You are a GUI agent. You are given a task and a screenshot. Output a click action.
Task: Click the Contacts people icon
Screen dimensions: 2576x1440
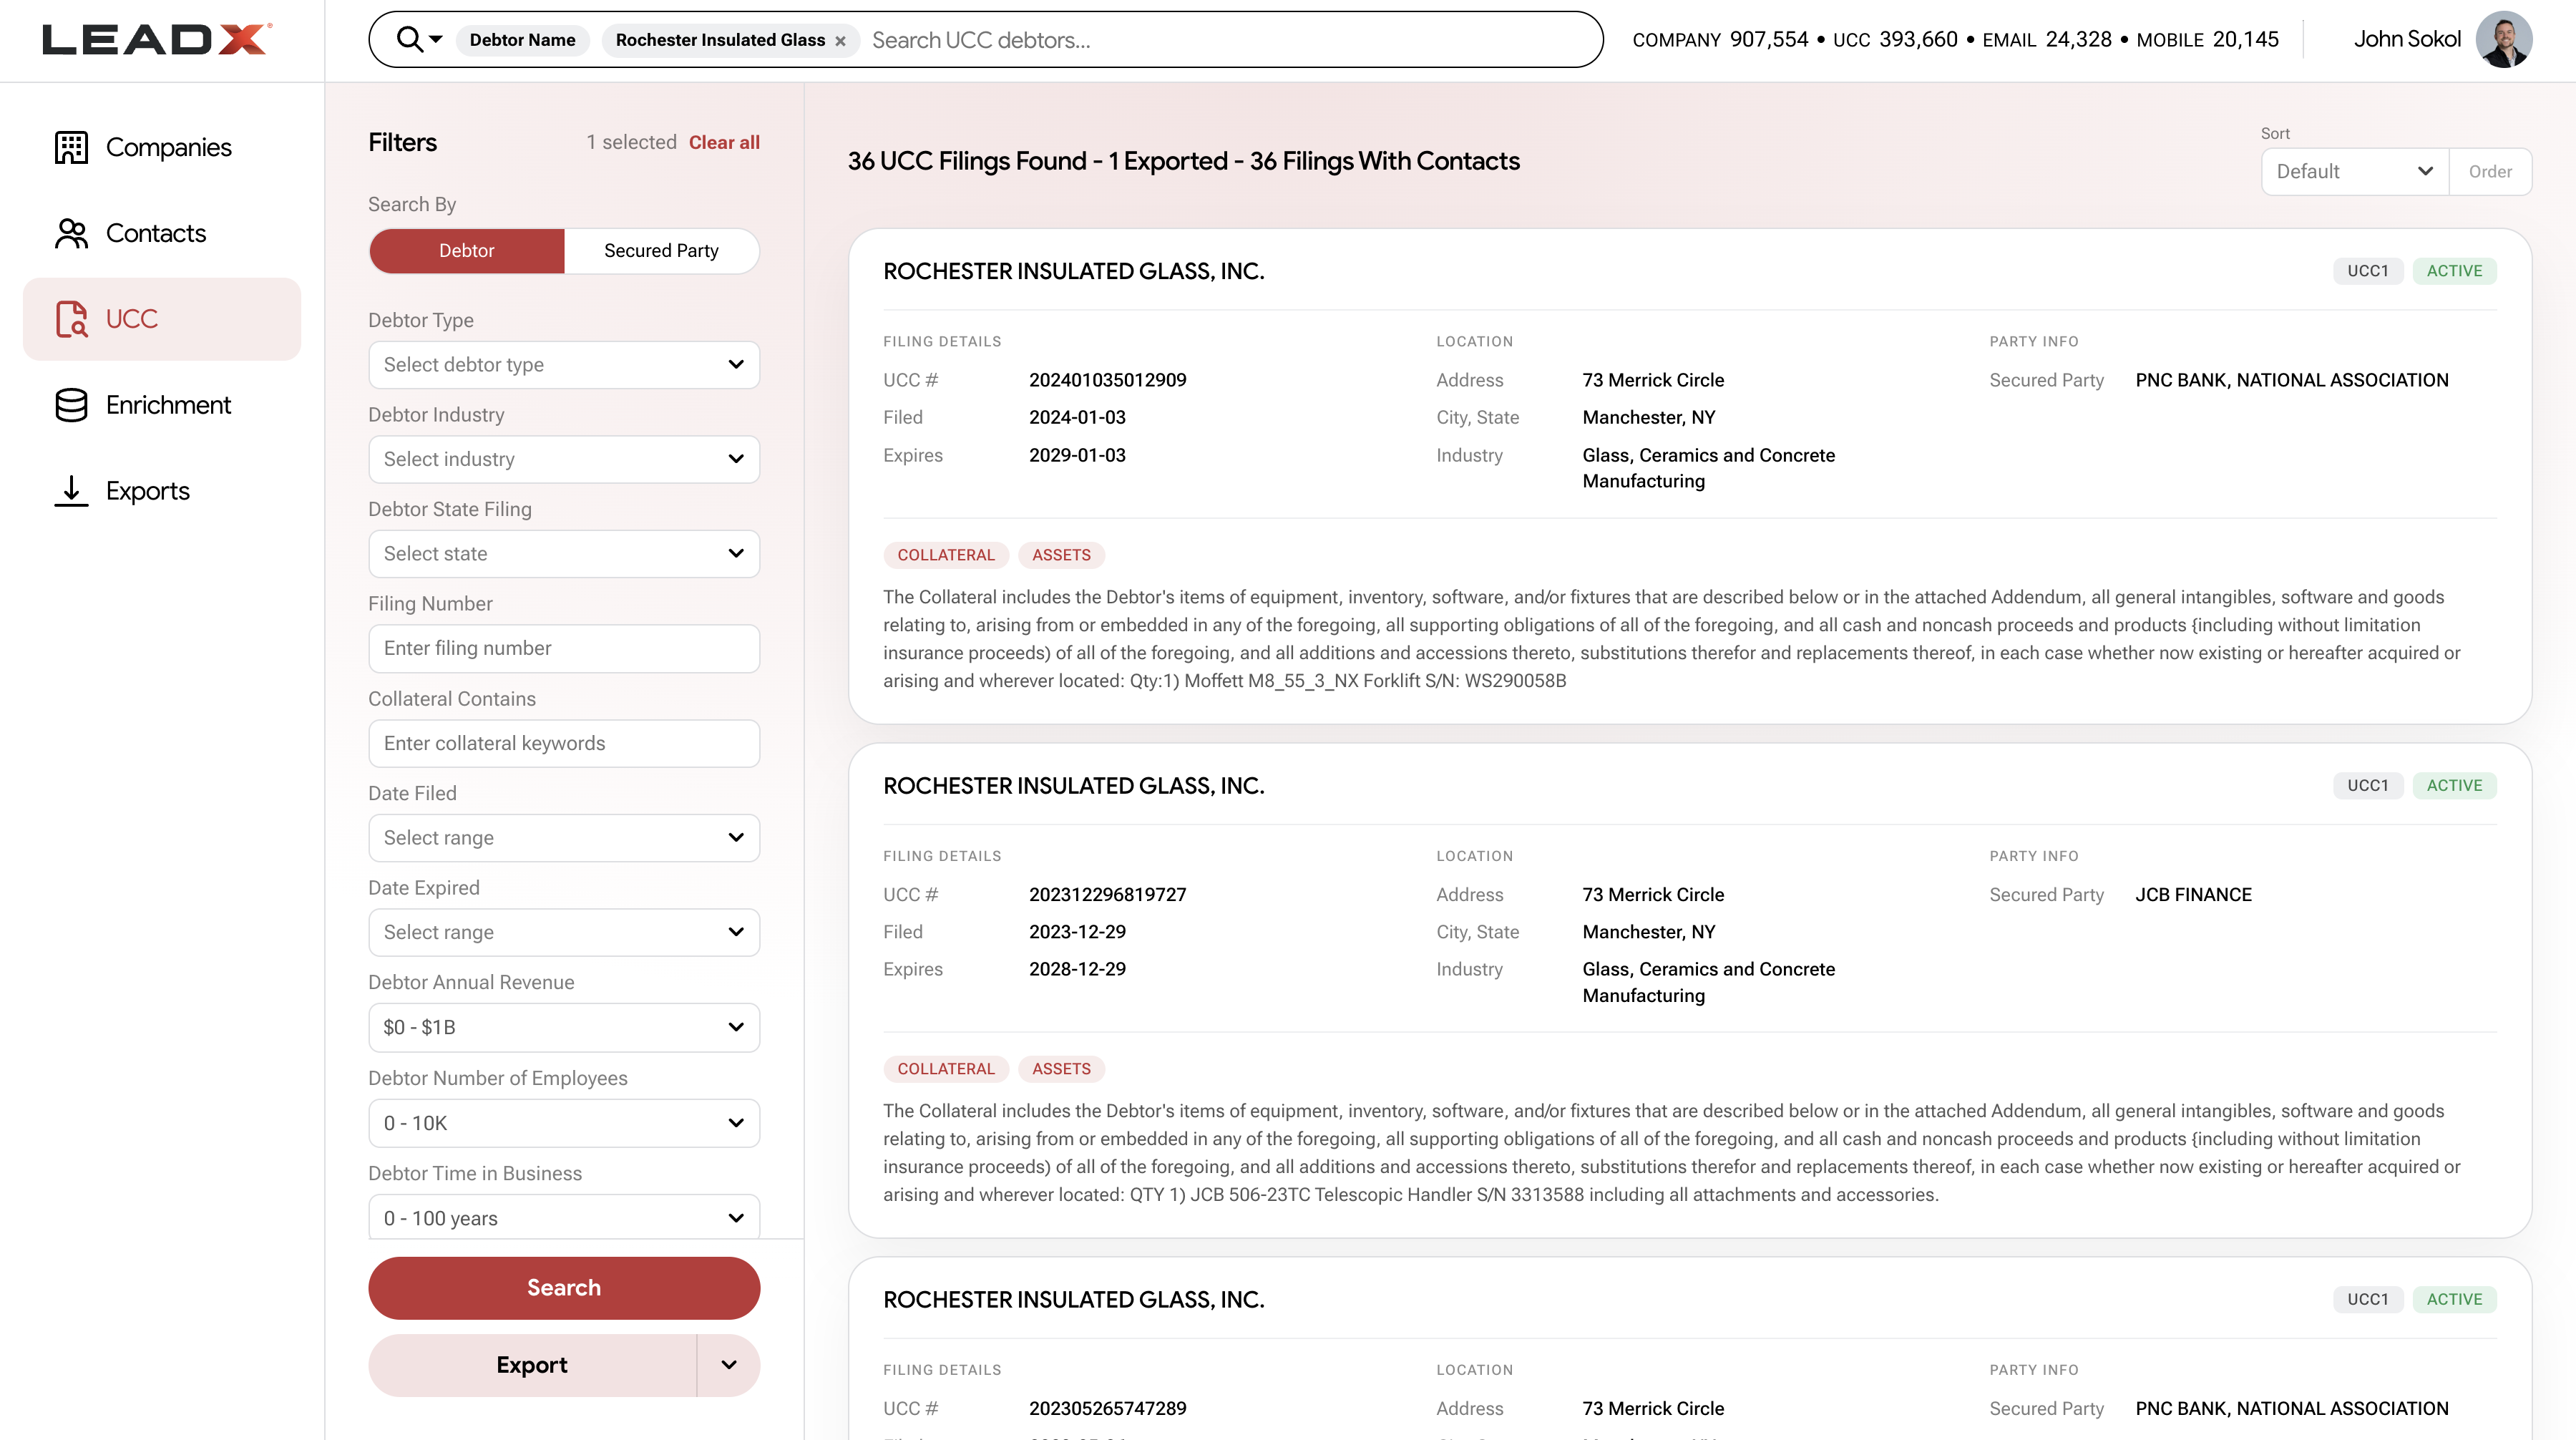coord(71,233)
